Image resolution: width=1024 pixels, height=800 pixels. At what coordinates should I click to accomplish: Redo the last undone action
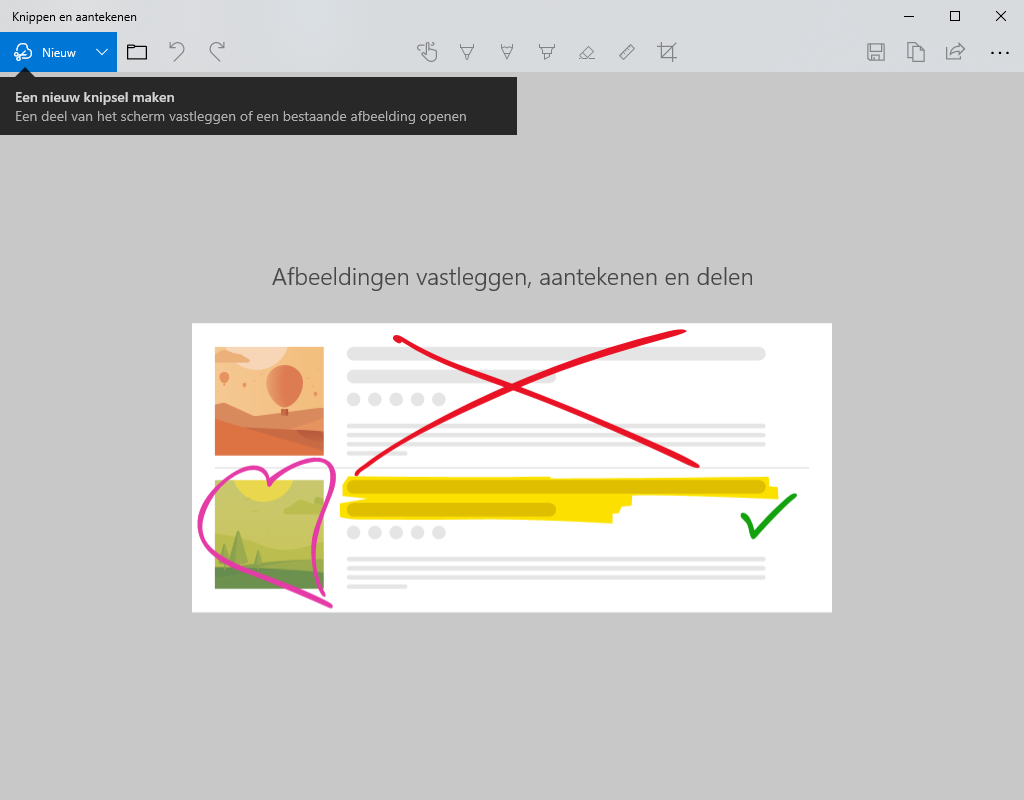(x=217, y=52)
